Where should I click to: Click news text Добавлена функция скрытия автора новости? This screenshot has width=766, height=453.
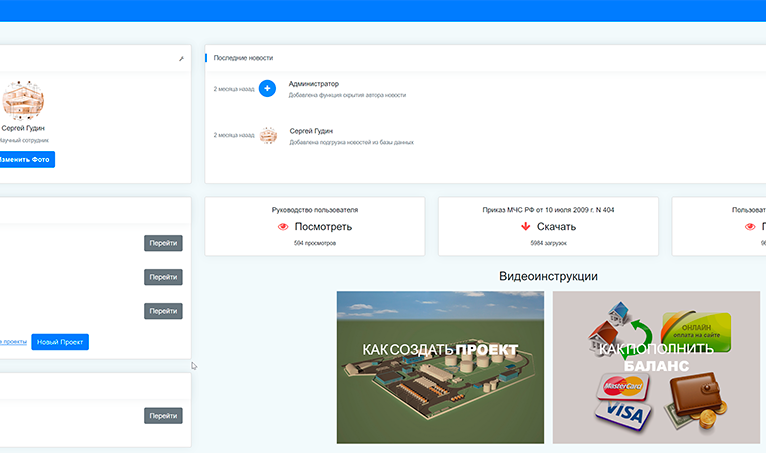click(x=347, y=95)
